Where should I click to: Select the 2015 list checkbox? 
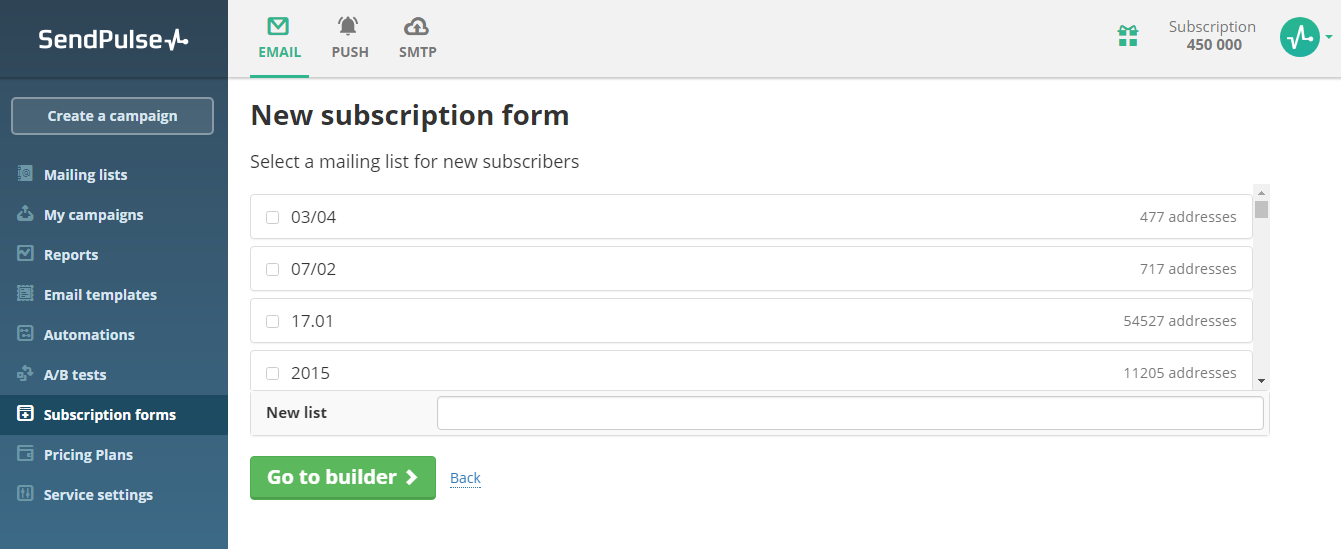[x=272, y=373]
